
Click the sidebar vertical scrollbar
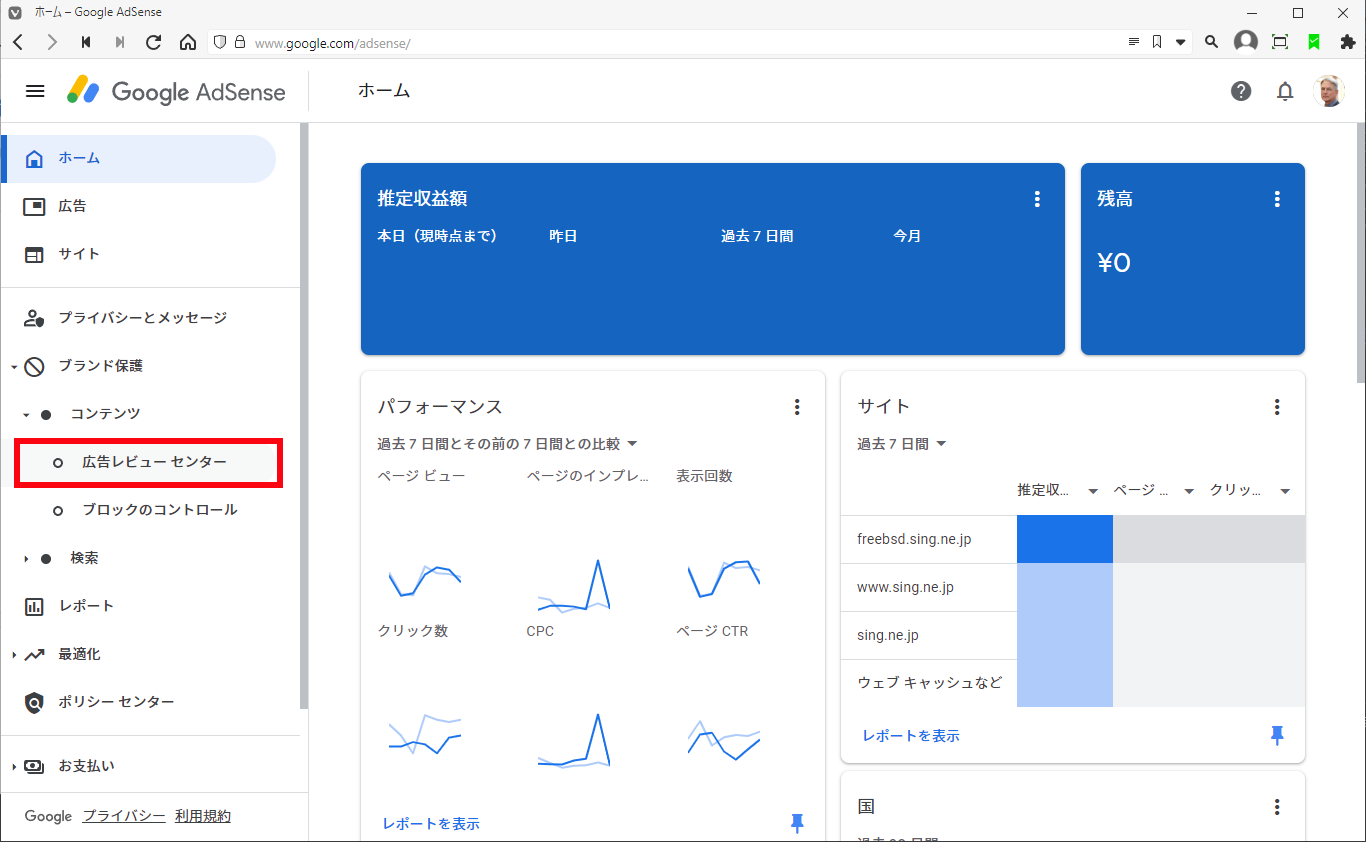pyautogui.click(x=304, y=416)
